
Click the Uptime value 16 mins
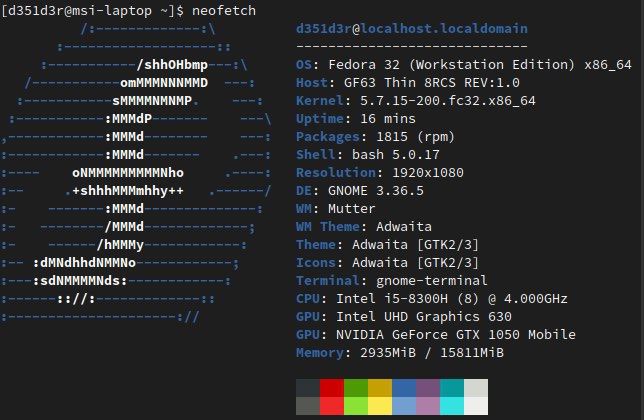click(388, 119)
